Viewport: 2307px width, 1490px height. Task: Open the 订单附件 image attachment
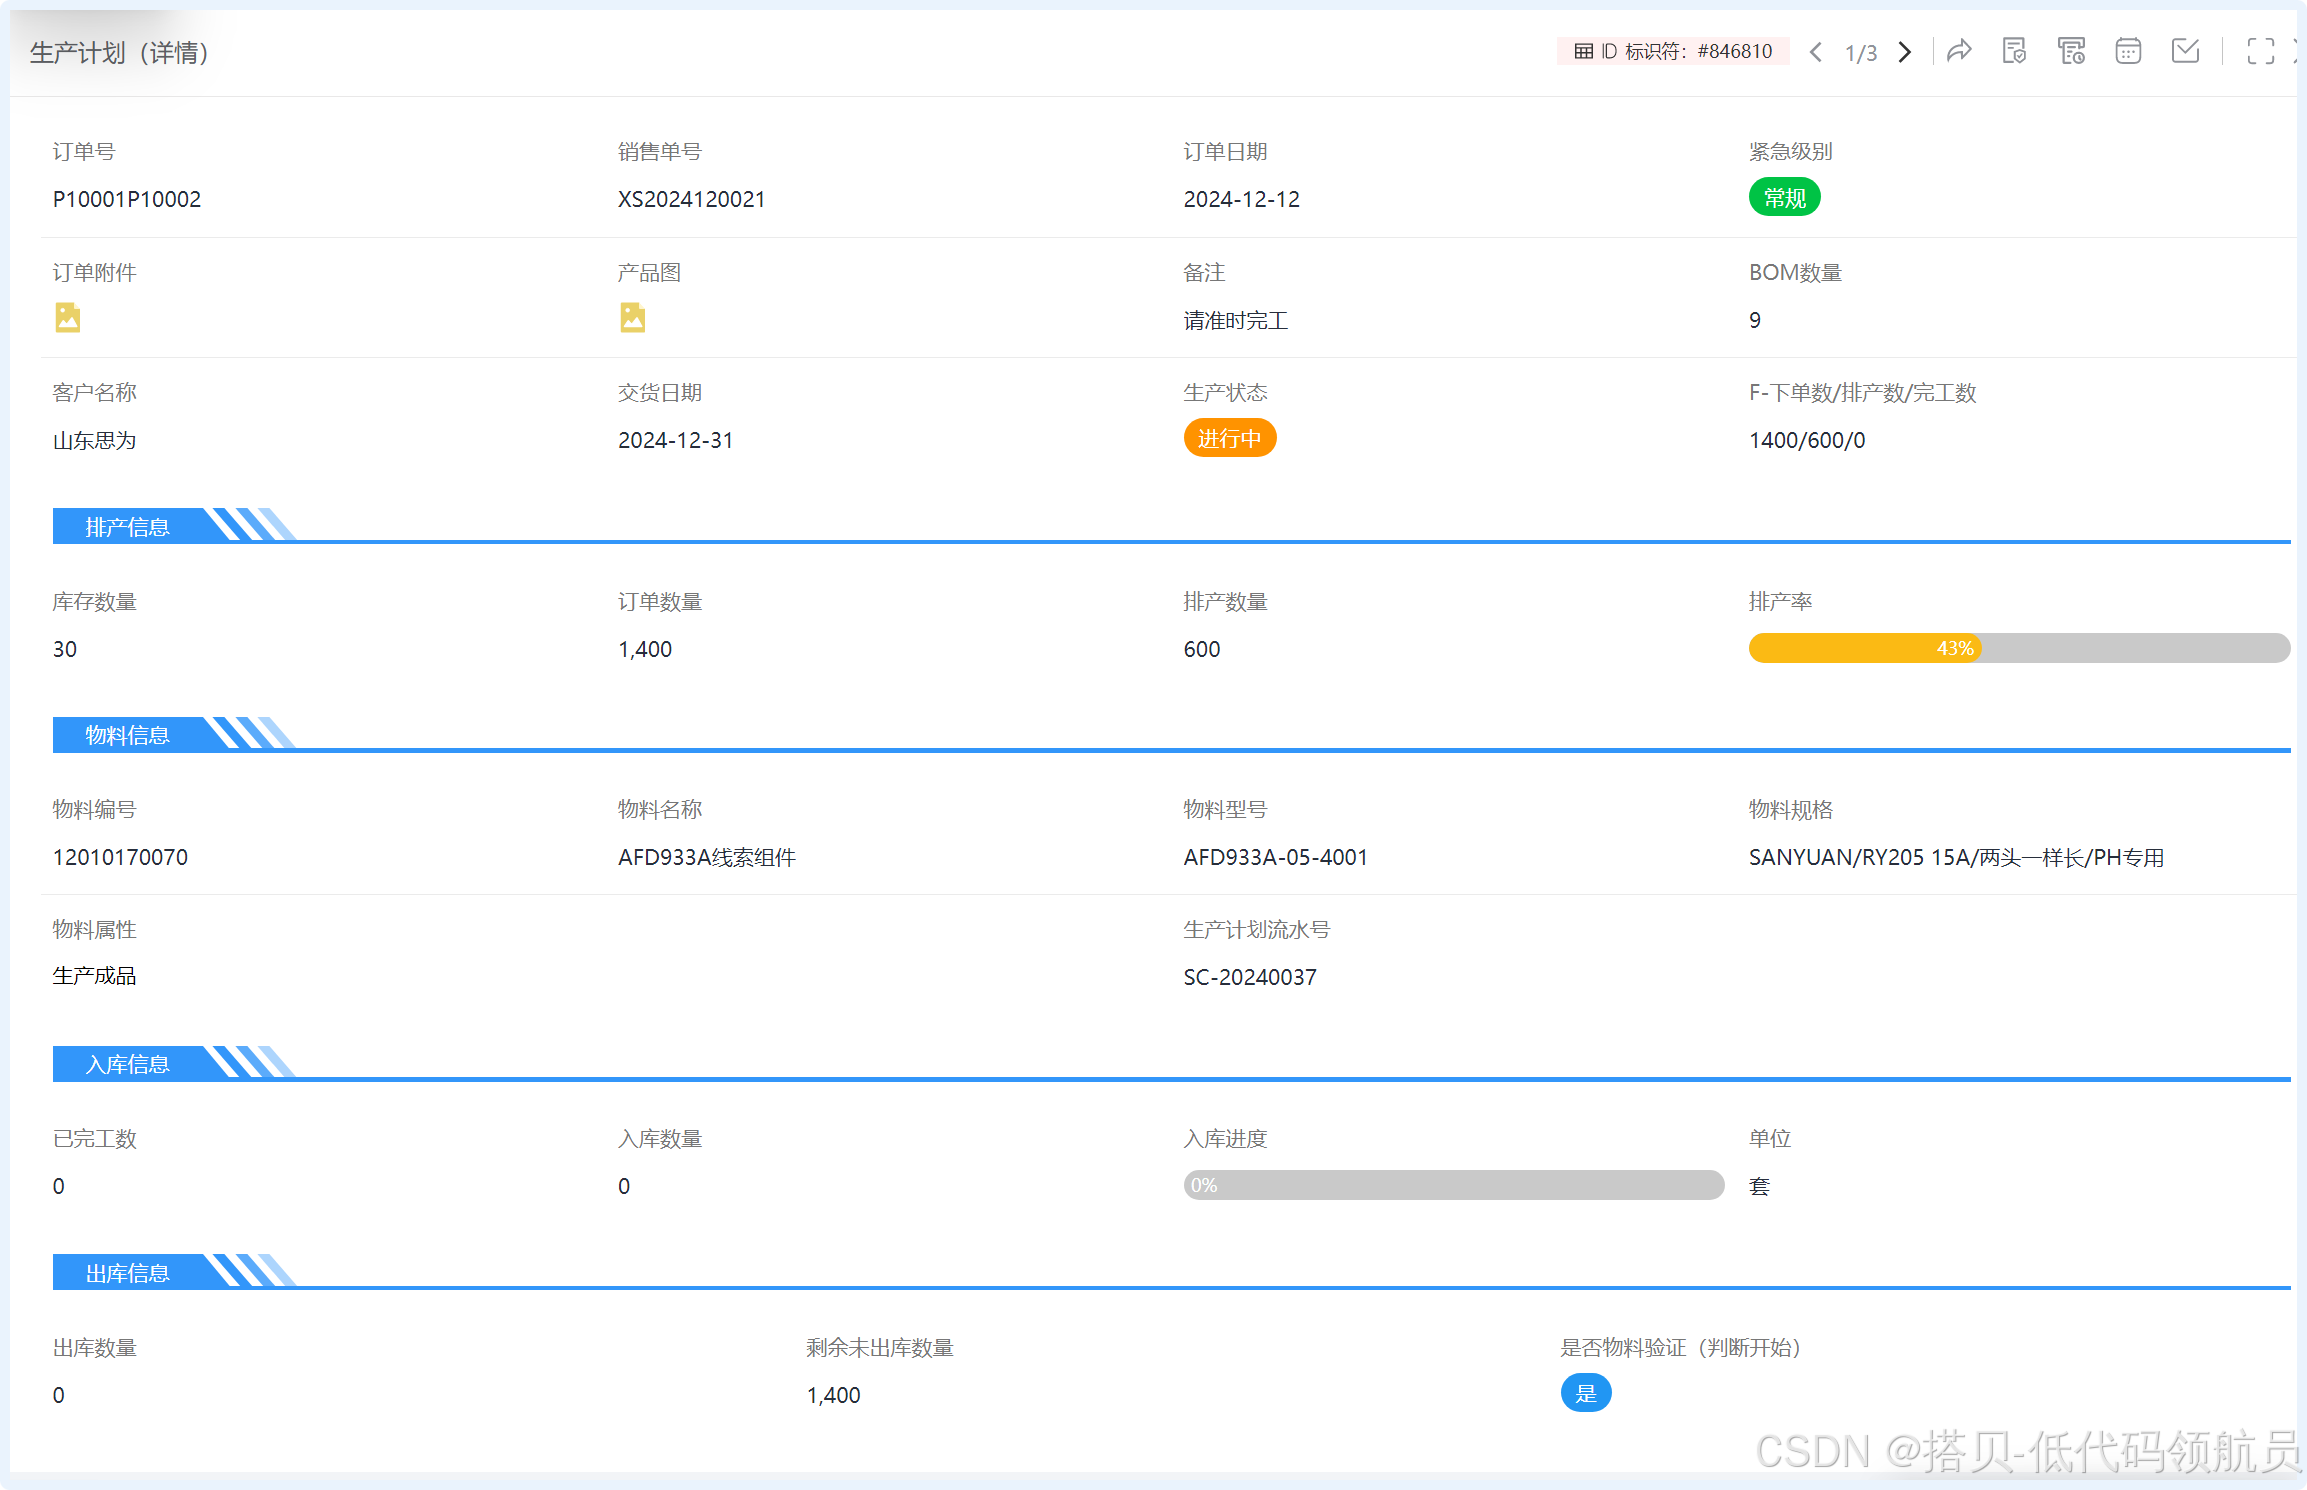pos(67,318)
